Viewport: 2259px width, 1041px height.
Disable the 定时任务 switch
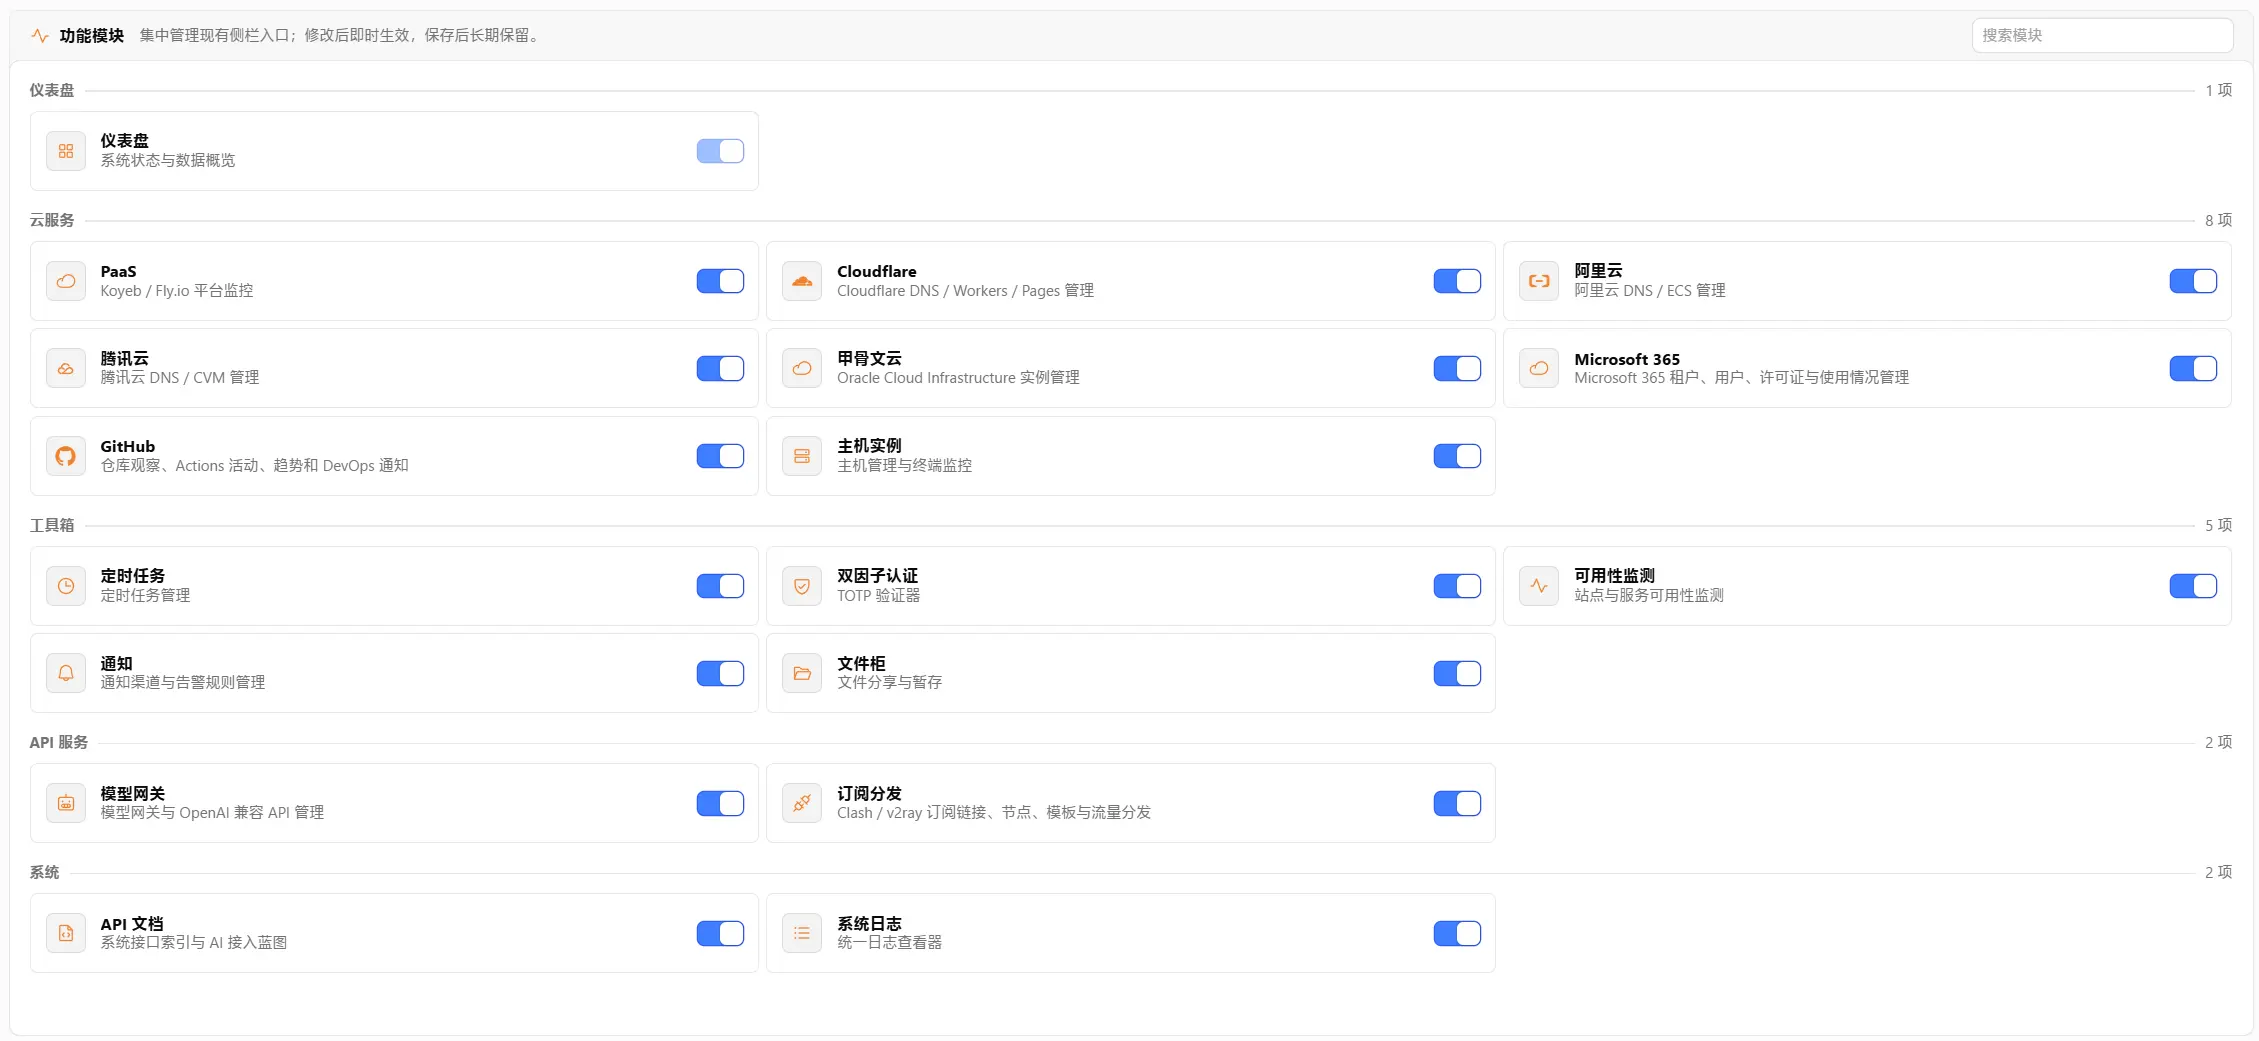(x=720, y=586)
